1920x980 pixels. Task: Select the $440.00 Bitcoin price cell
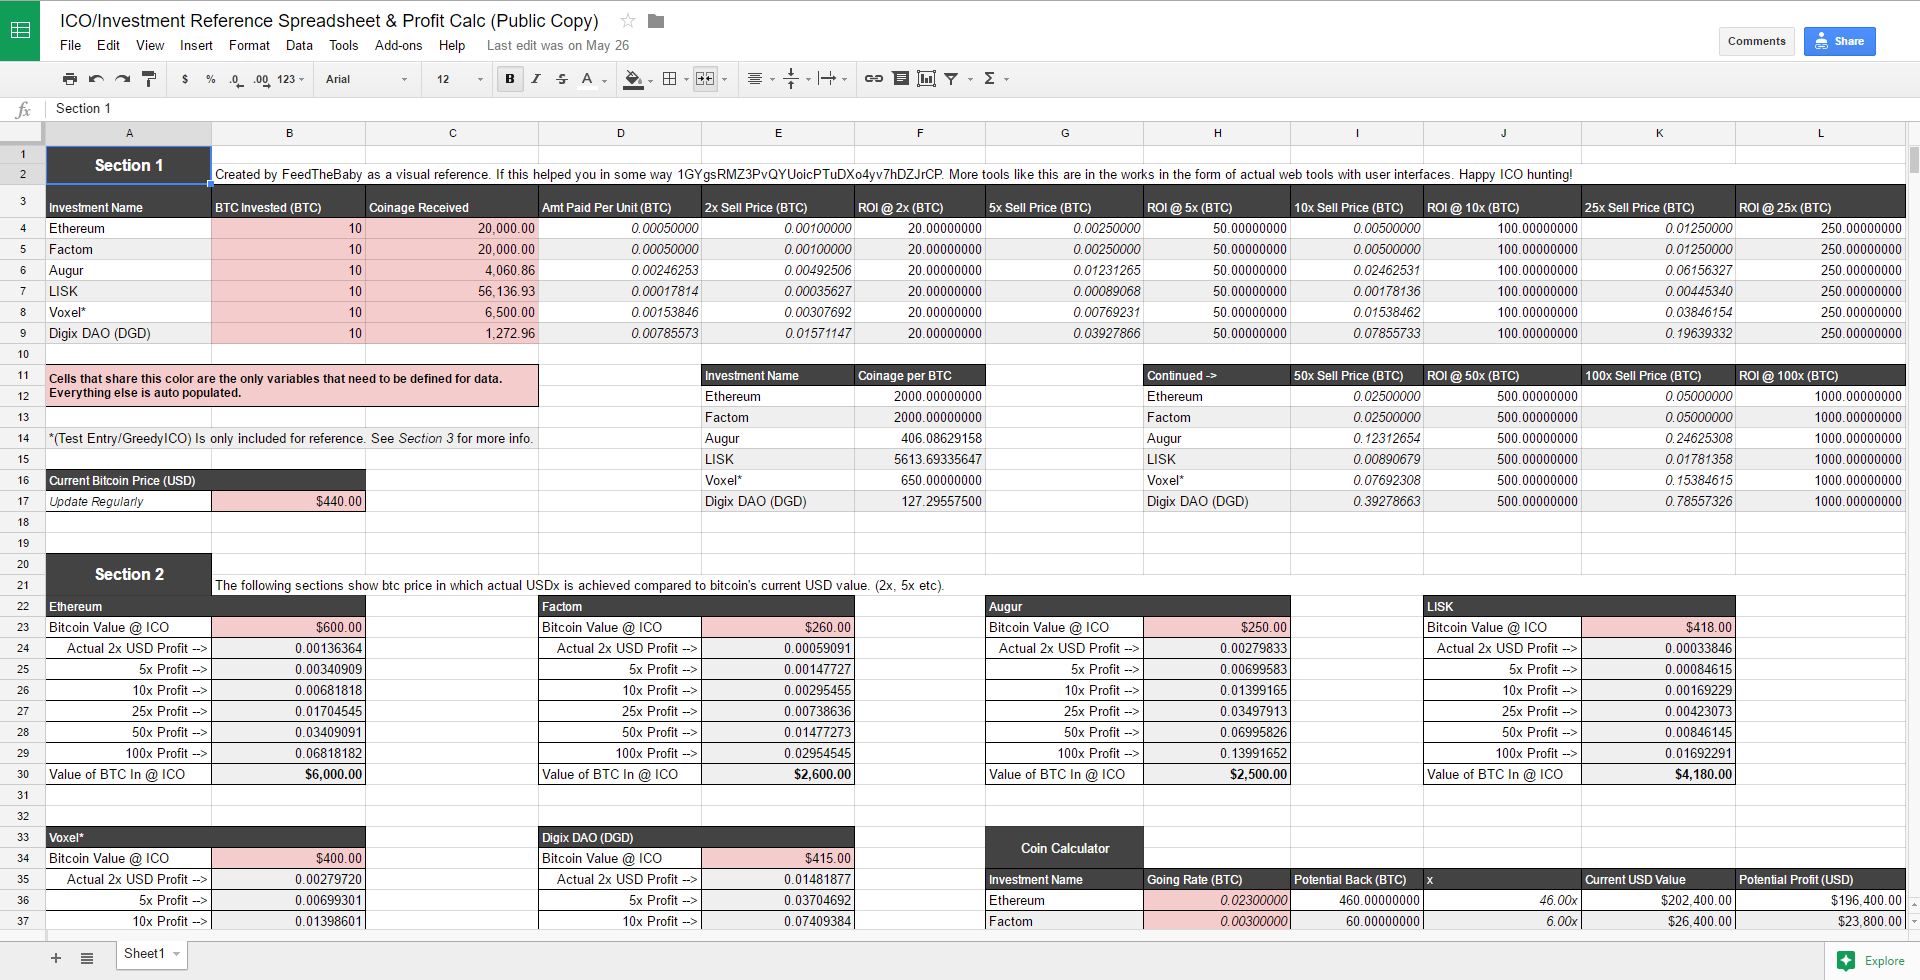click(289, 501)
